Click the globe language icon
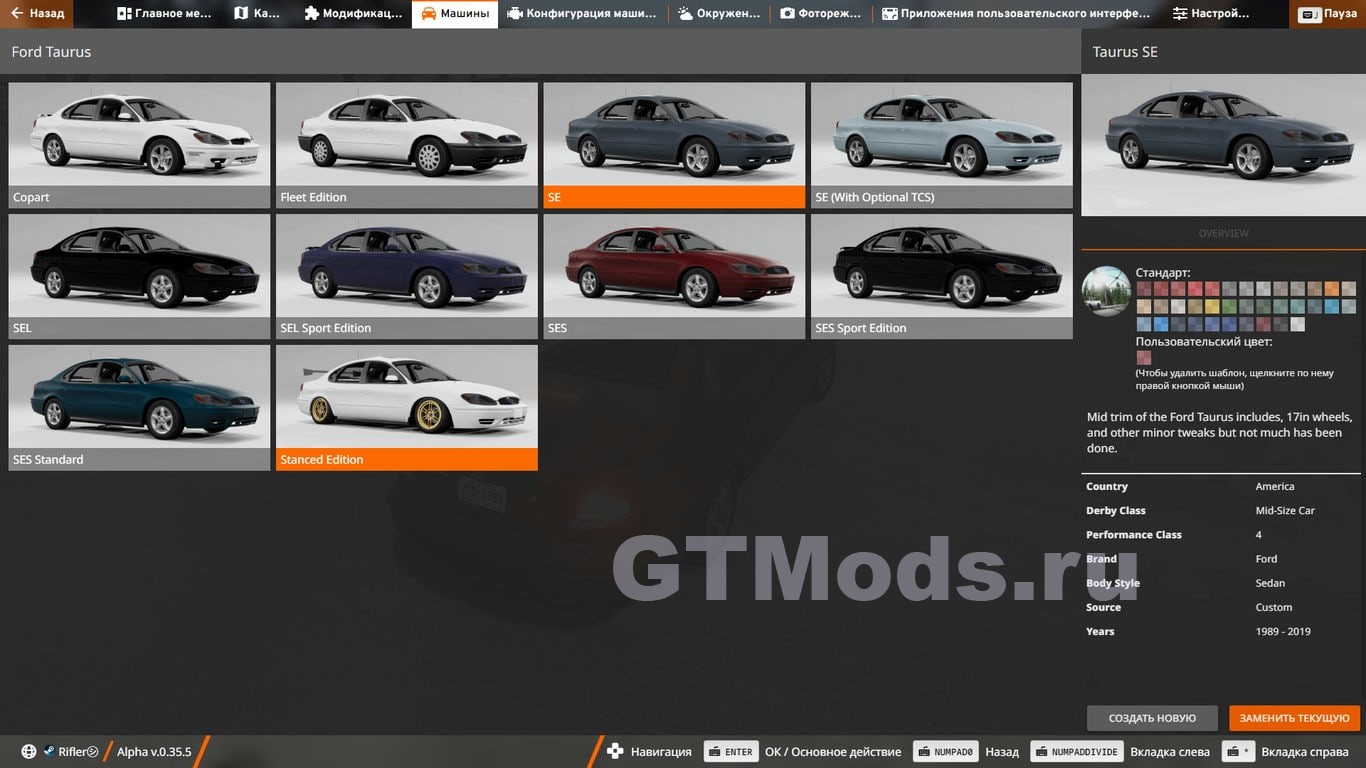The image size is (1366, 768). pos(29,752)
